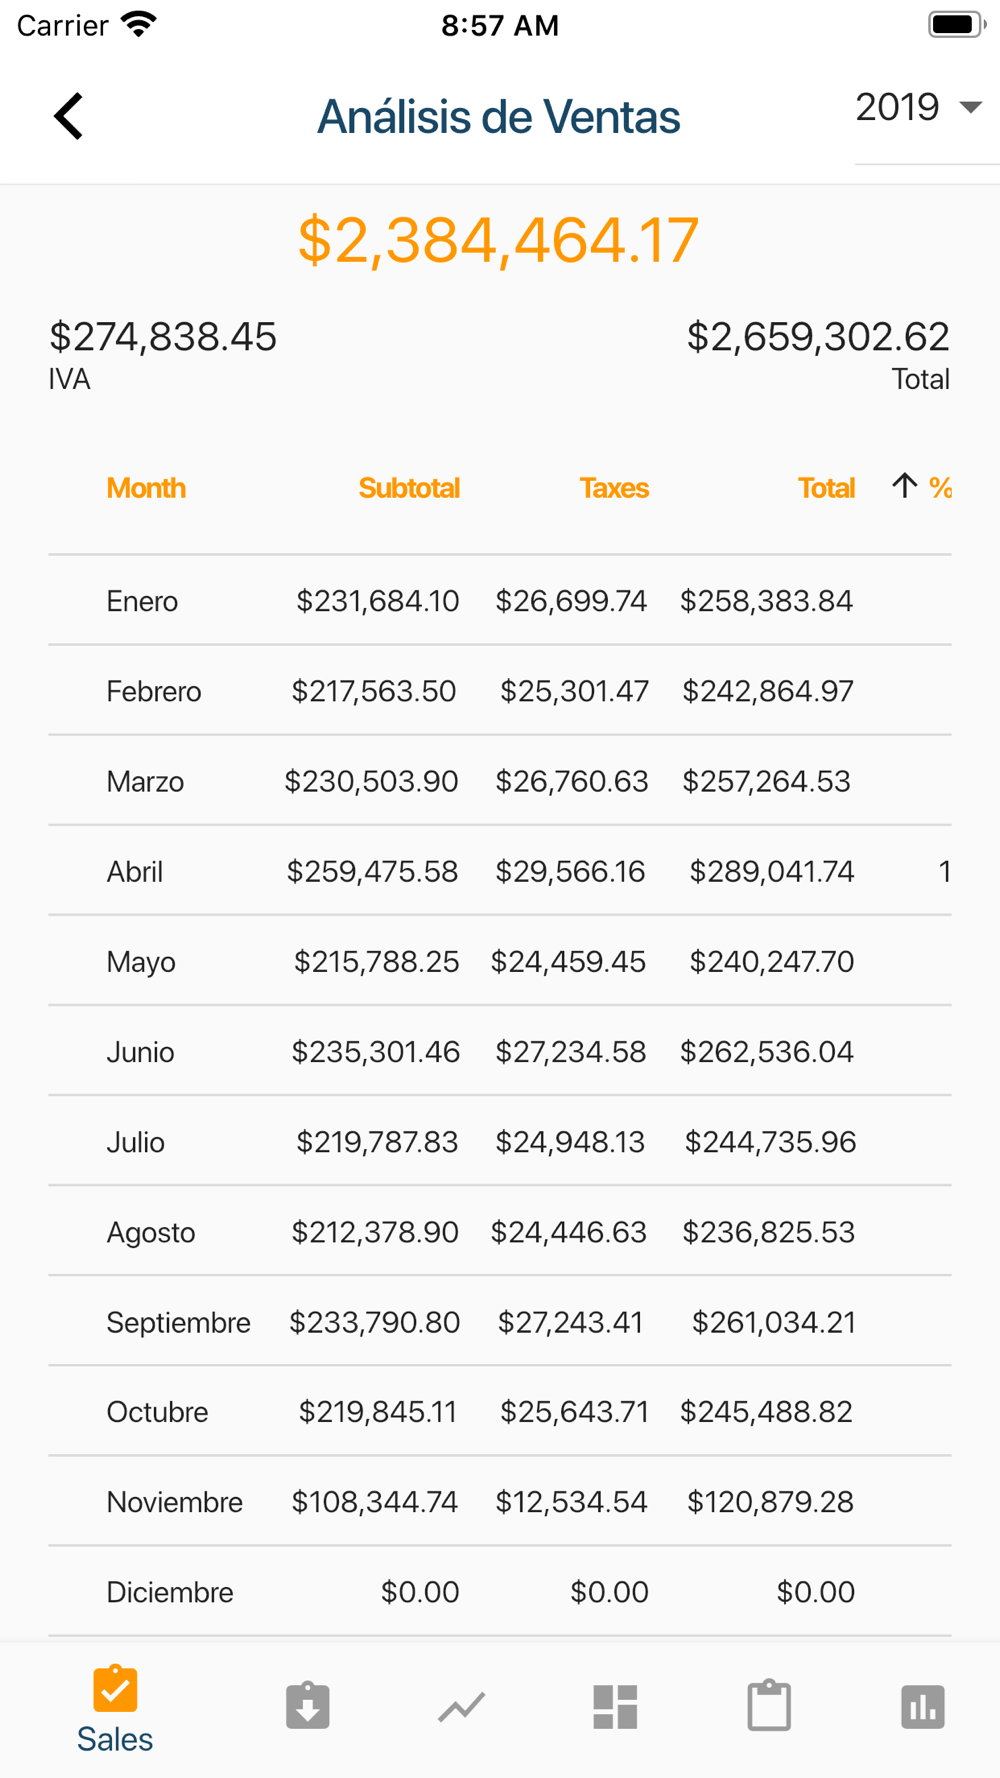The width and height of the screenshot is (1000, 1778).
Task: Tap the Noviembre sales row
Action: click(499, 1502)
